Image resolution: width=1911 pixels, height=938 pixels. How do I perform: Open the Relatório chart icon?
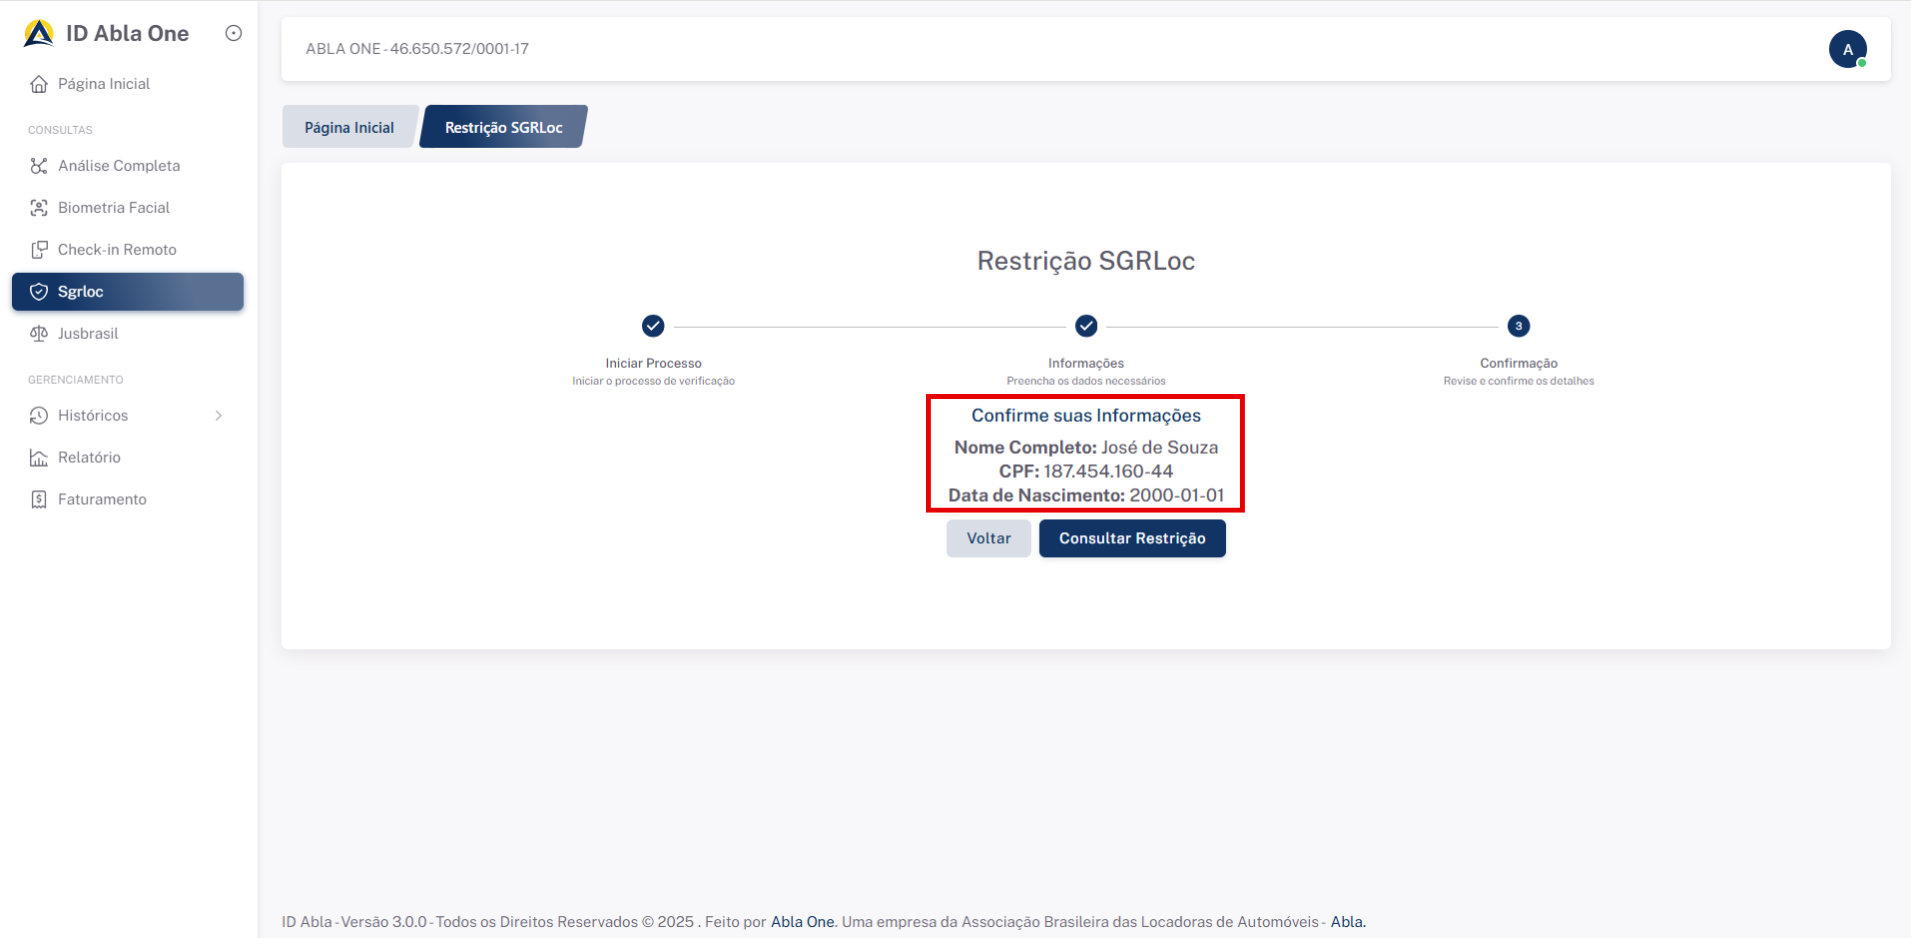tap(39, 458)
